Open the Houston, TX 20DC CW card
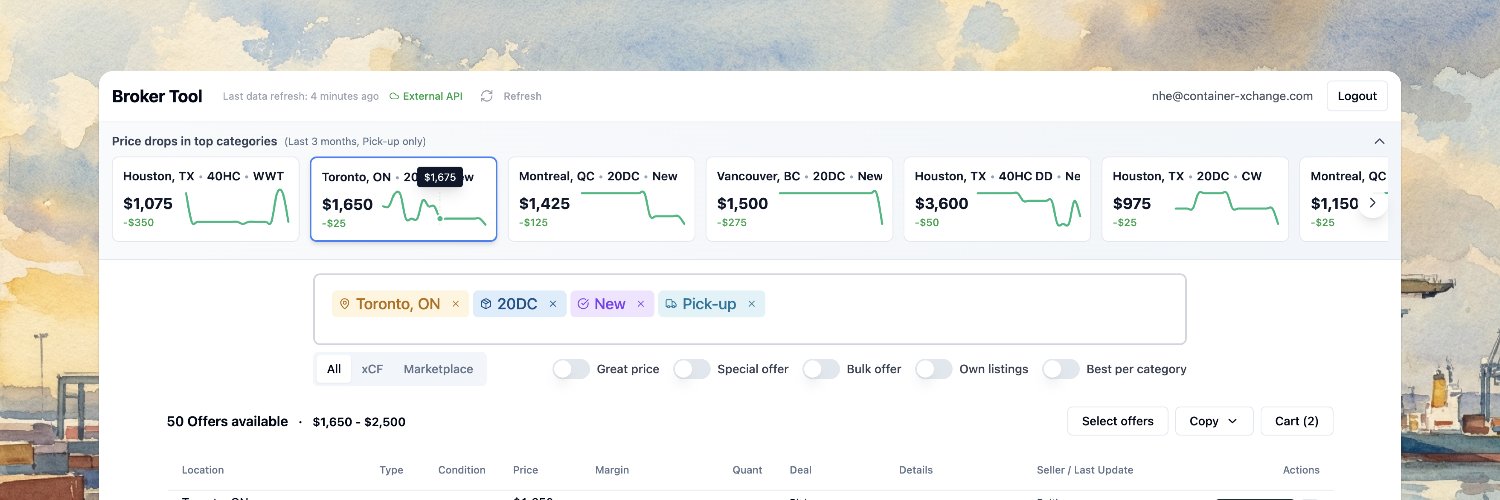The height and width of the screenshot is (500, 1500). (1195, 199)
